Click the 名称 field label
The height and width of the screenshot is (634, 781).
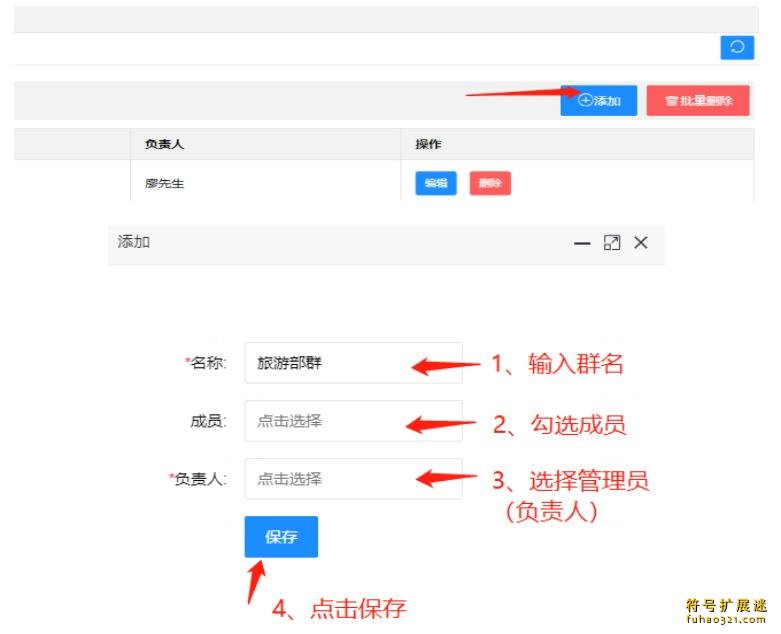tap(208, 363)
